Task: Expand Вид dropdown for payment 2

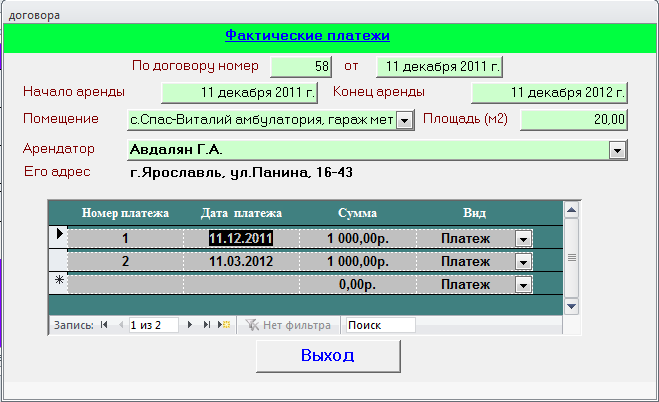Action: pos(523,262)
